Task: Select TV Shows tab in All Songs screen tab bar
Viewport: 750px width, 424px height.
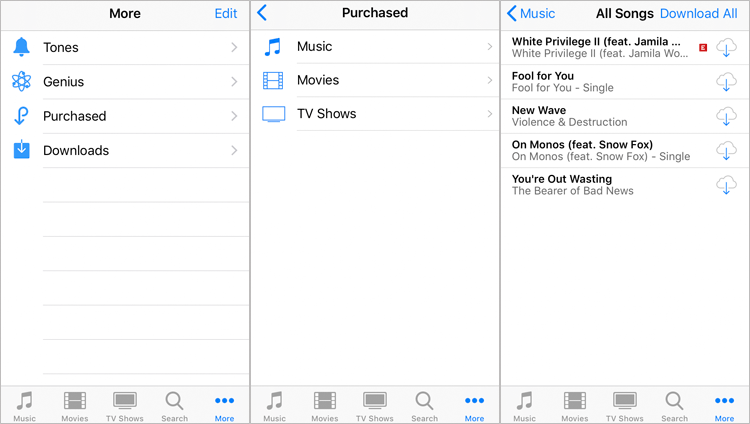Action: (x=625, y=407)
